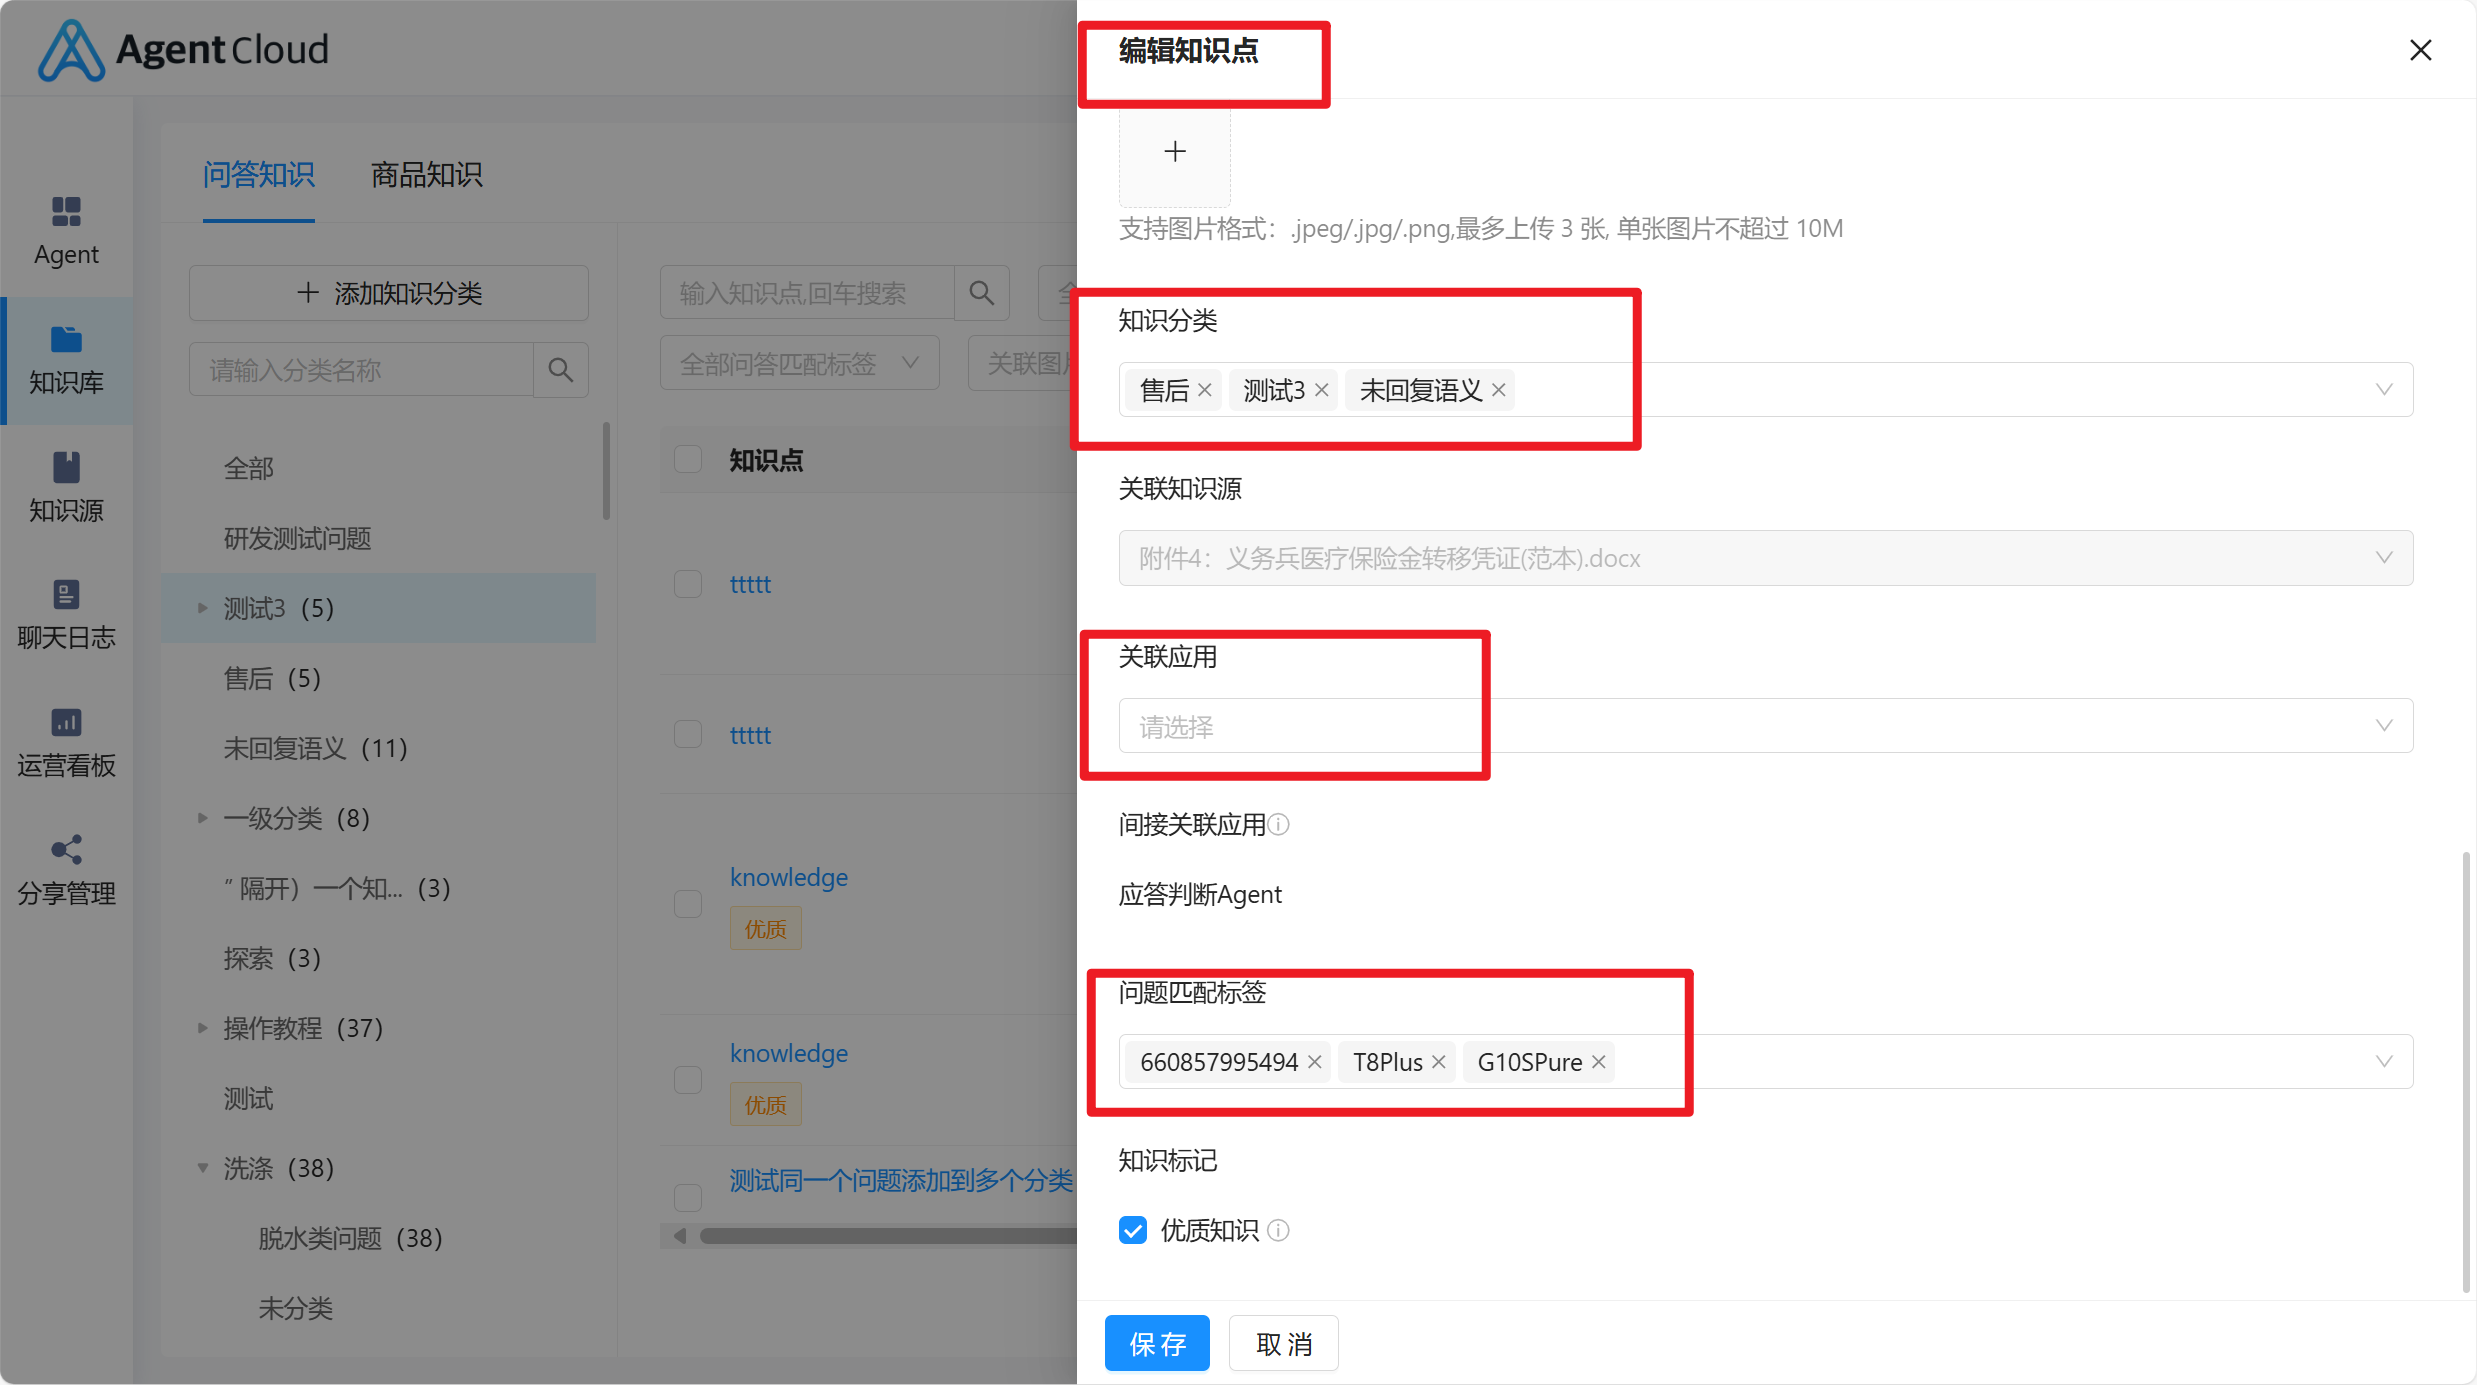Remove the 未回复语义 tag from 知识分类
The height and width of the screenshot is (1385, 2477).
[x=1498, y=390]
